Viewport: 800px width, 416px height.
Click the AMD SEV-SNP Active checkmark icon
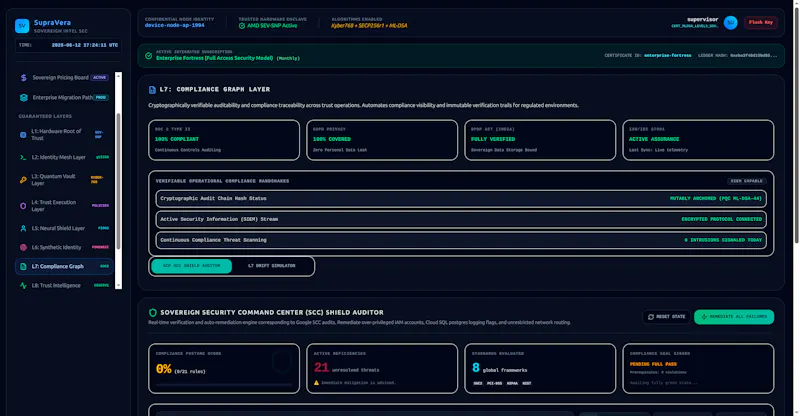point(242,26)
